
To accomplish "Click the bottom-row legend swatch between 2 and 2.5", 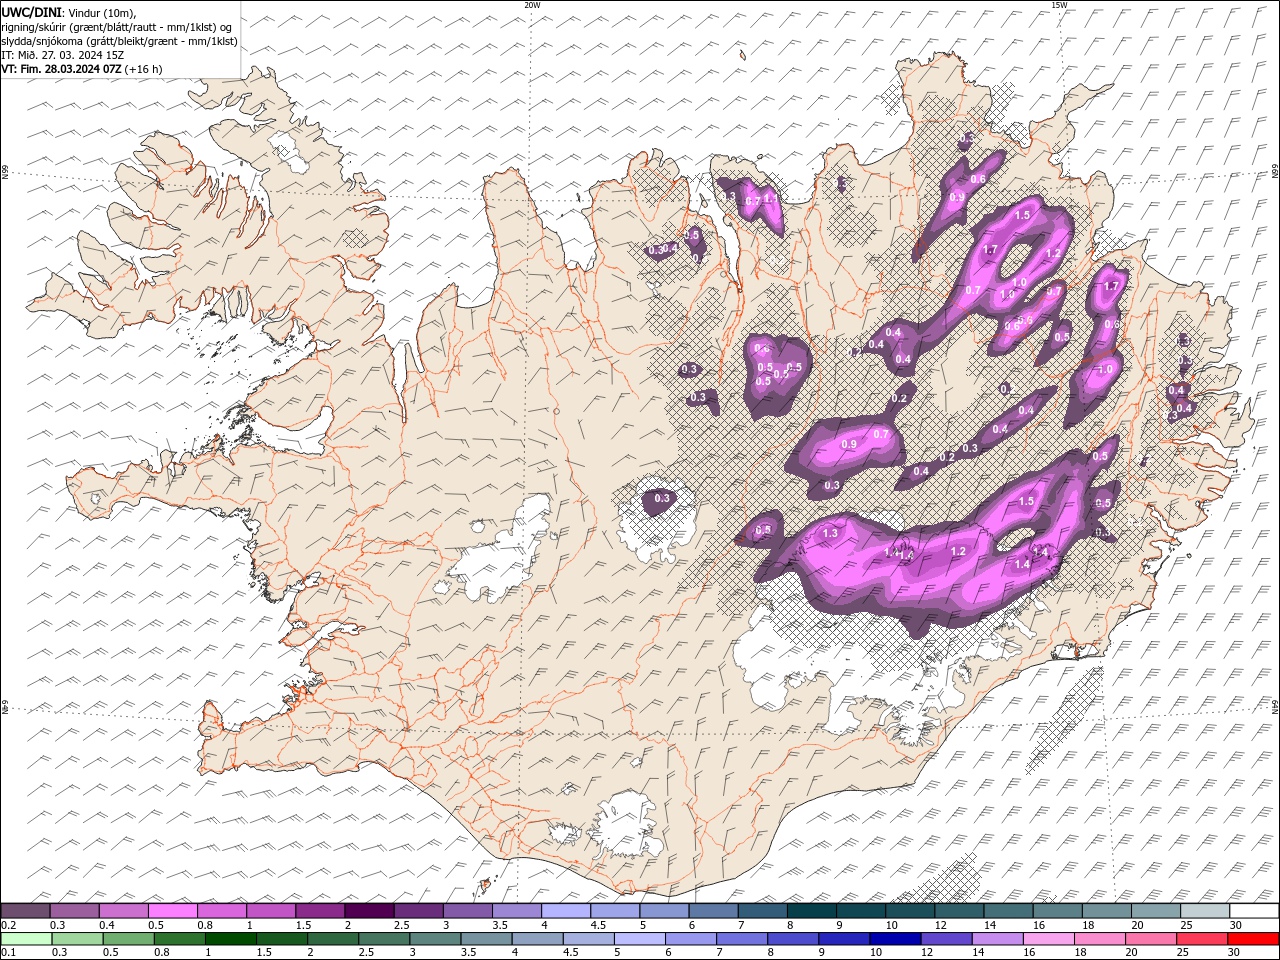I will tap(332, 939).
